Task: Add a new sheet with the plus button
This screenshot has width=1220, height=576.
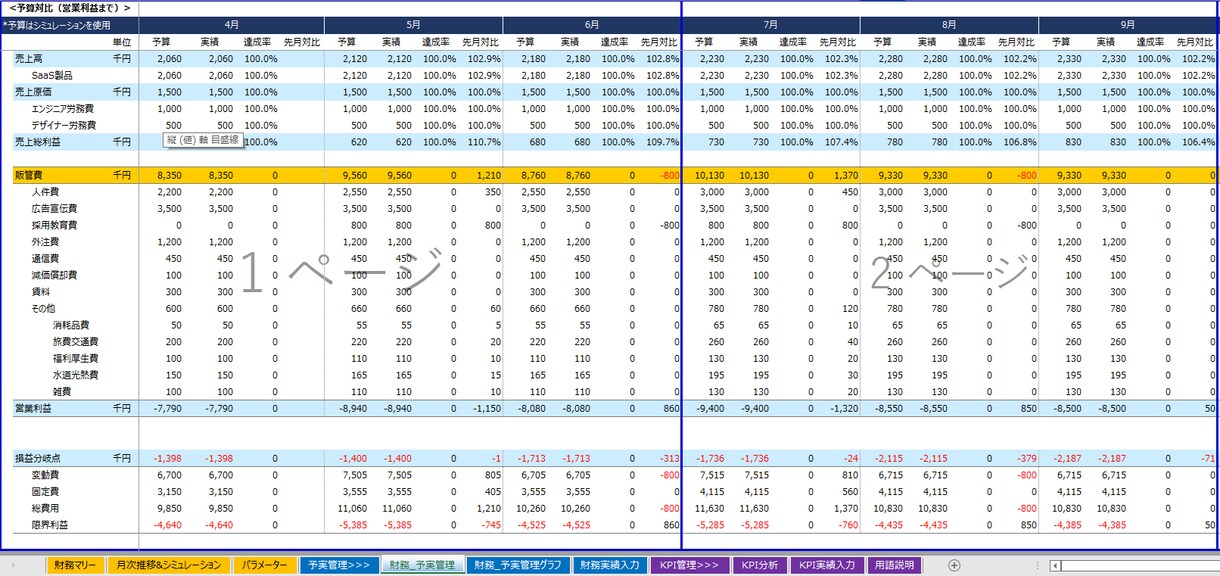Action: pos(954,565)
